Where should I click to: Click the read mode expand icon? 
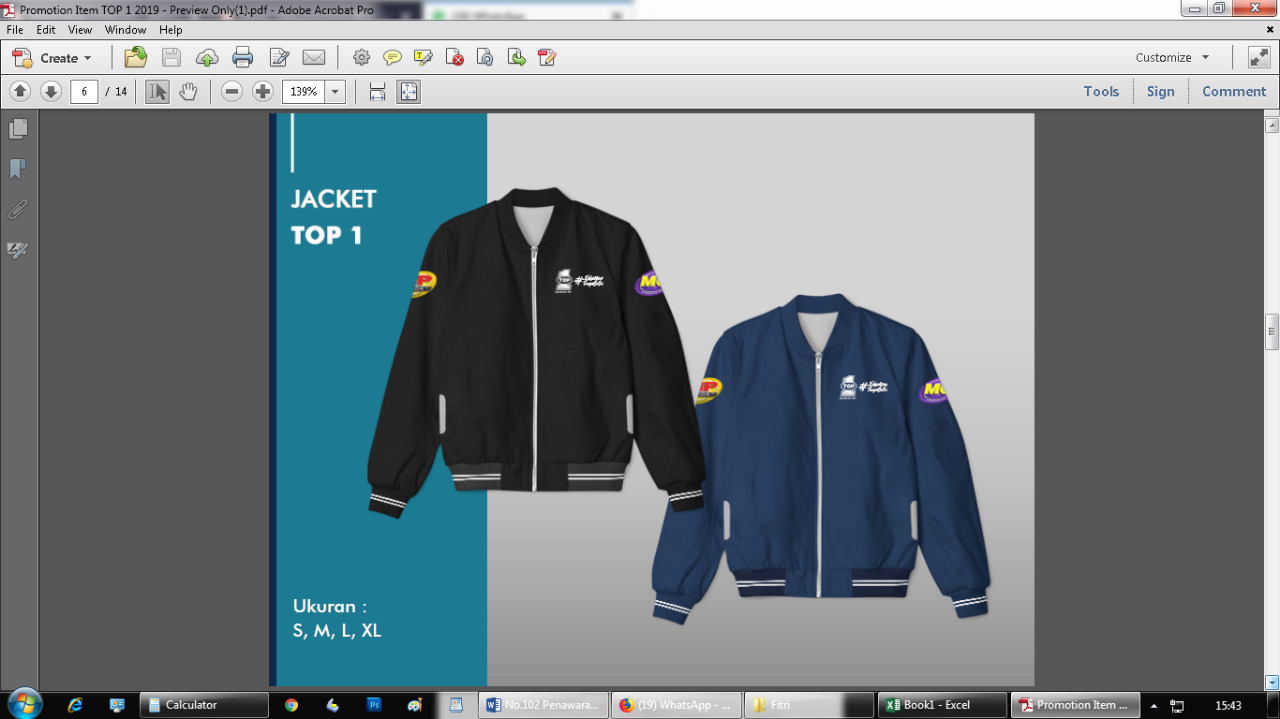click(x=1259, y=58)
